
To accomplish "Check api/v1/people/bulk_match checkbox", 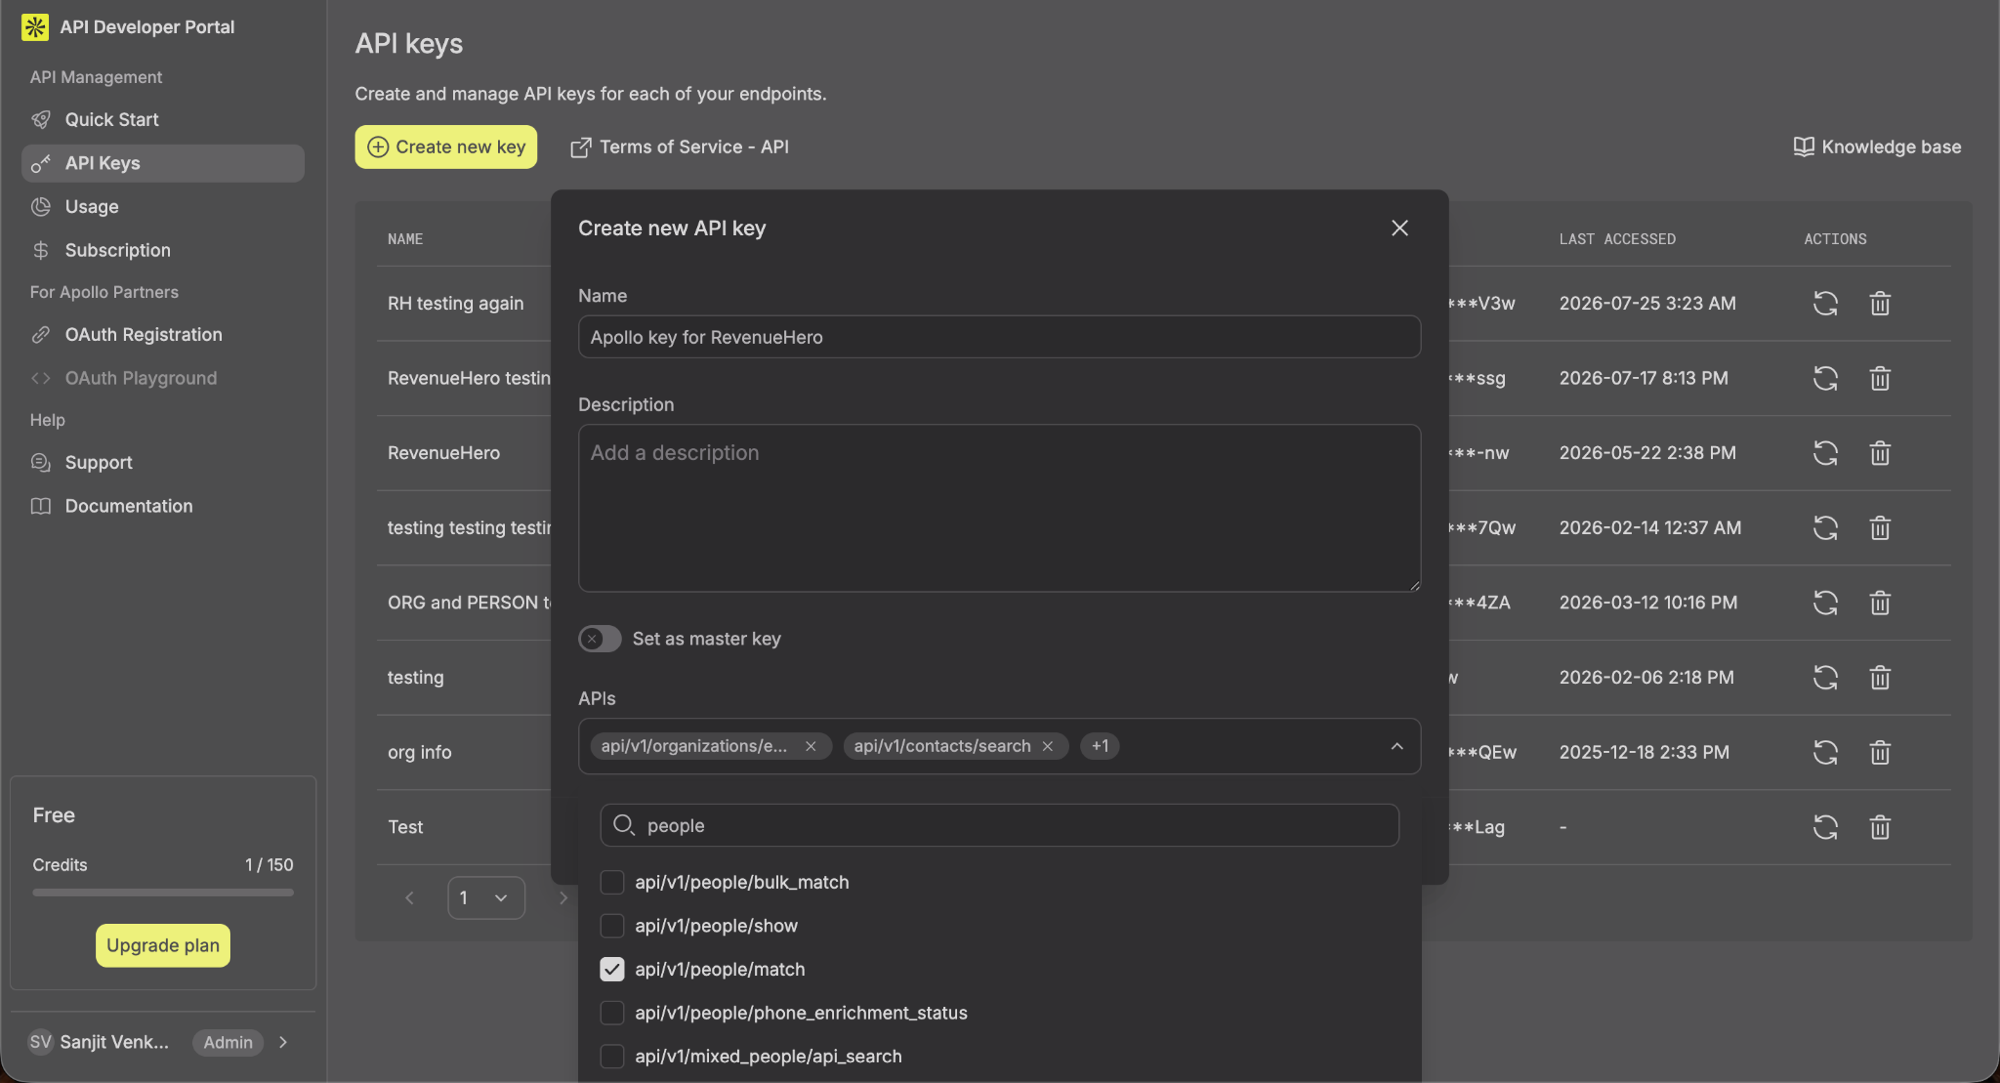I will pos(612,882).
